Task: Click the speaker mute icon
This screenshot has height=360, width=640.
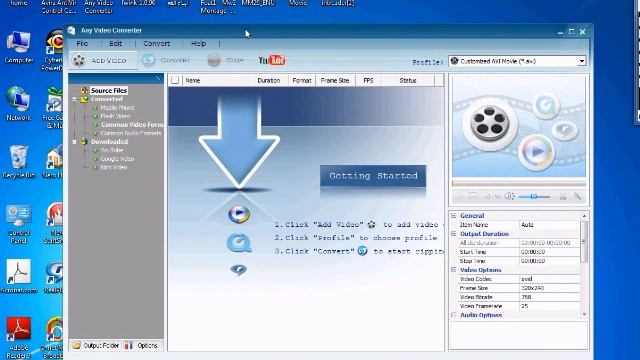Action: (509, 197)
